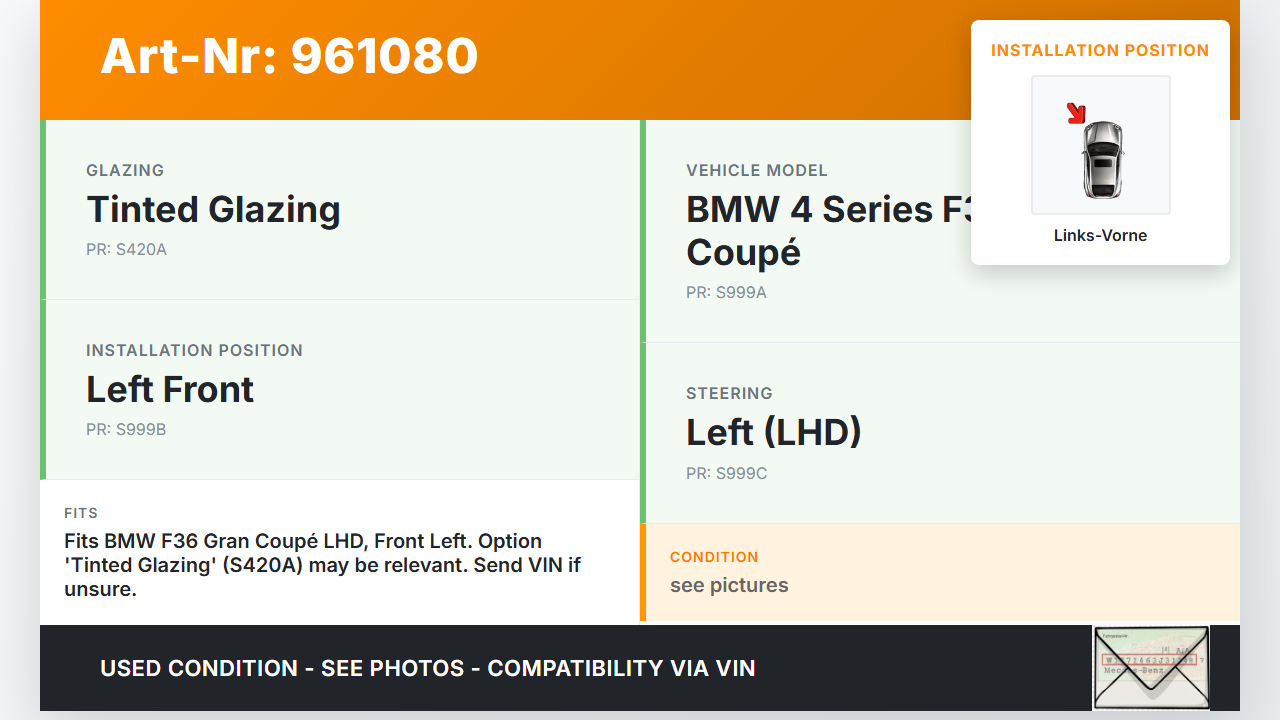Screen dimensions: 1280x720
Task: Select the Left (LHD) steering value
Action: (x=773, y=433)
